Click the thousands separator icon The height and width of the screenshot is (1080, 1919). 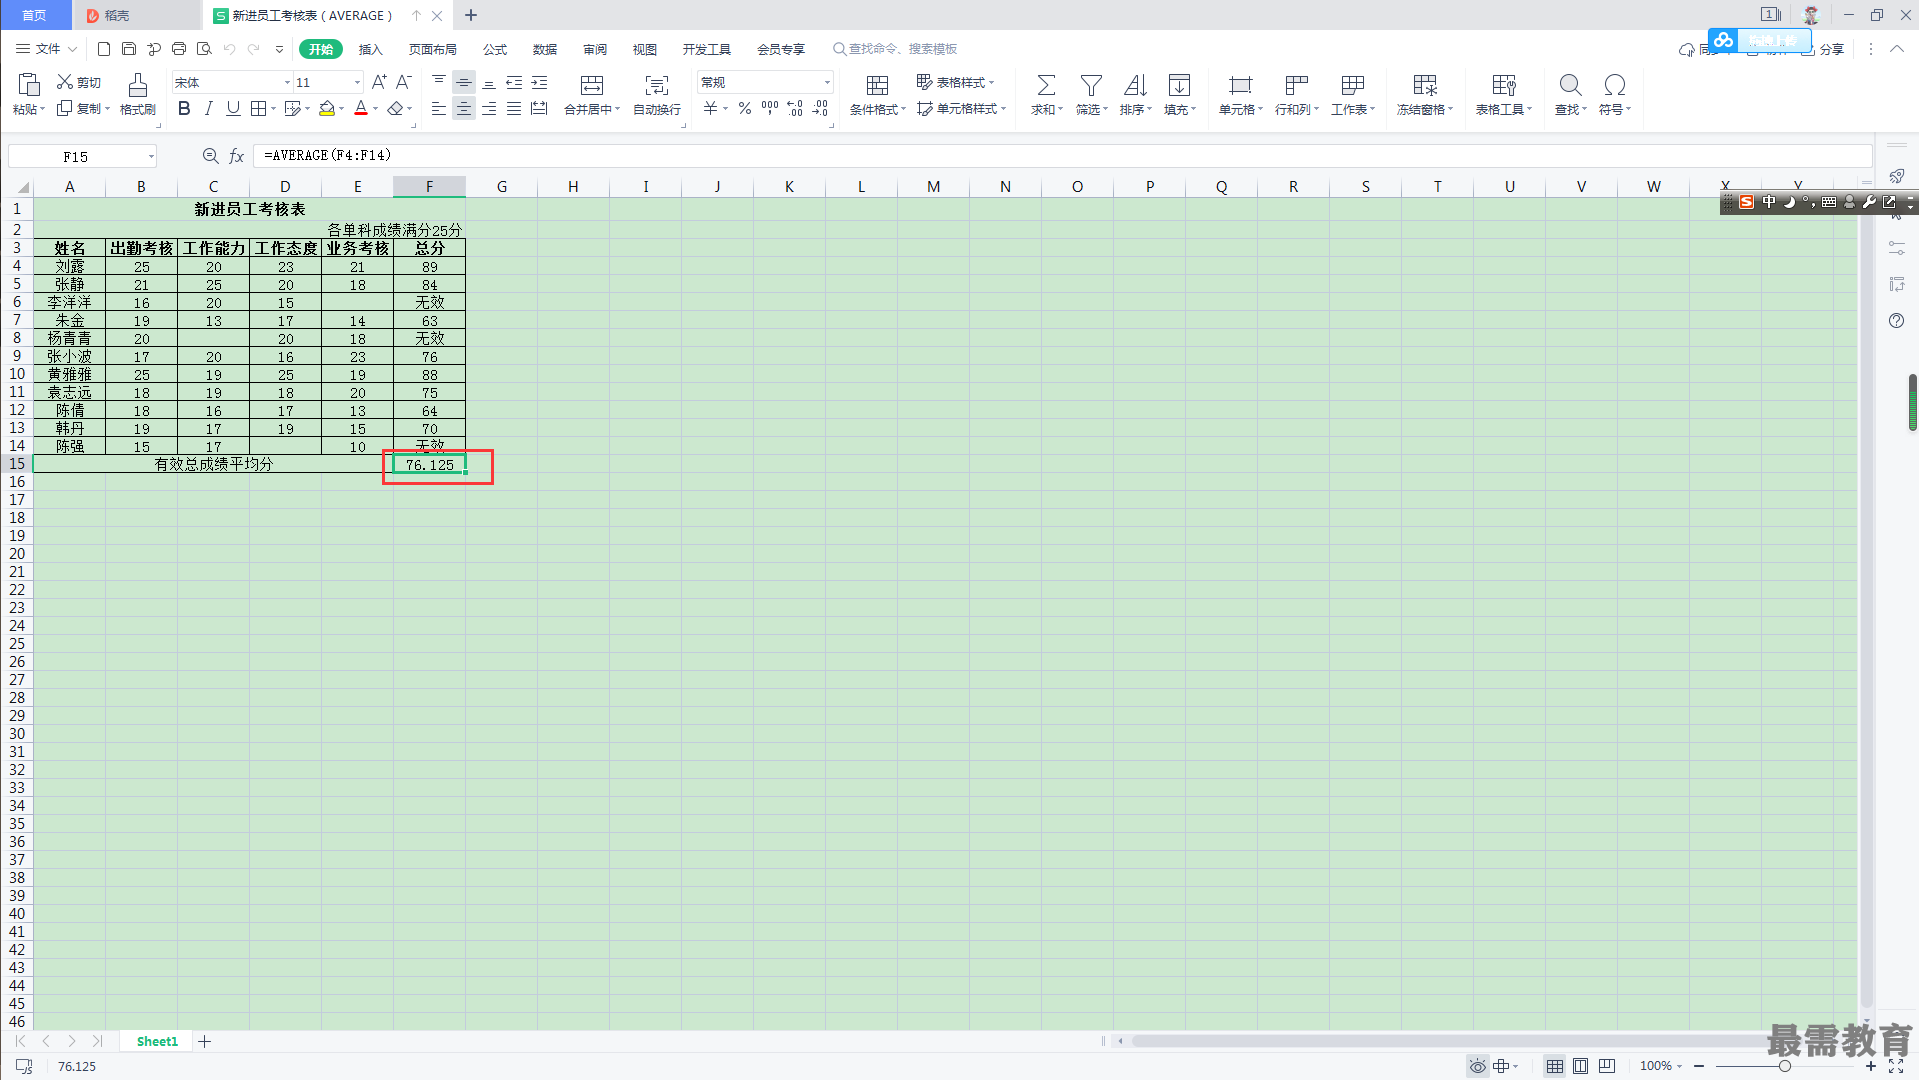[770, 108]
